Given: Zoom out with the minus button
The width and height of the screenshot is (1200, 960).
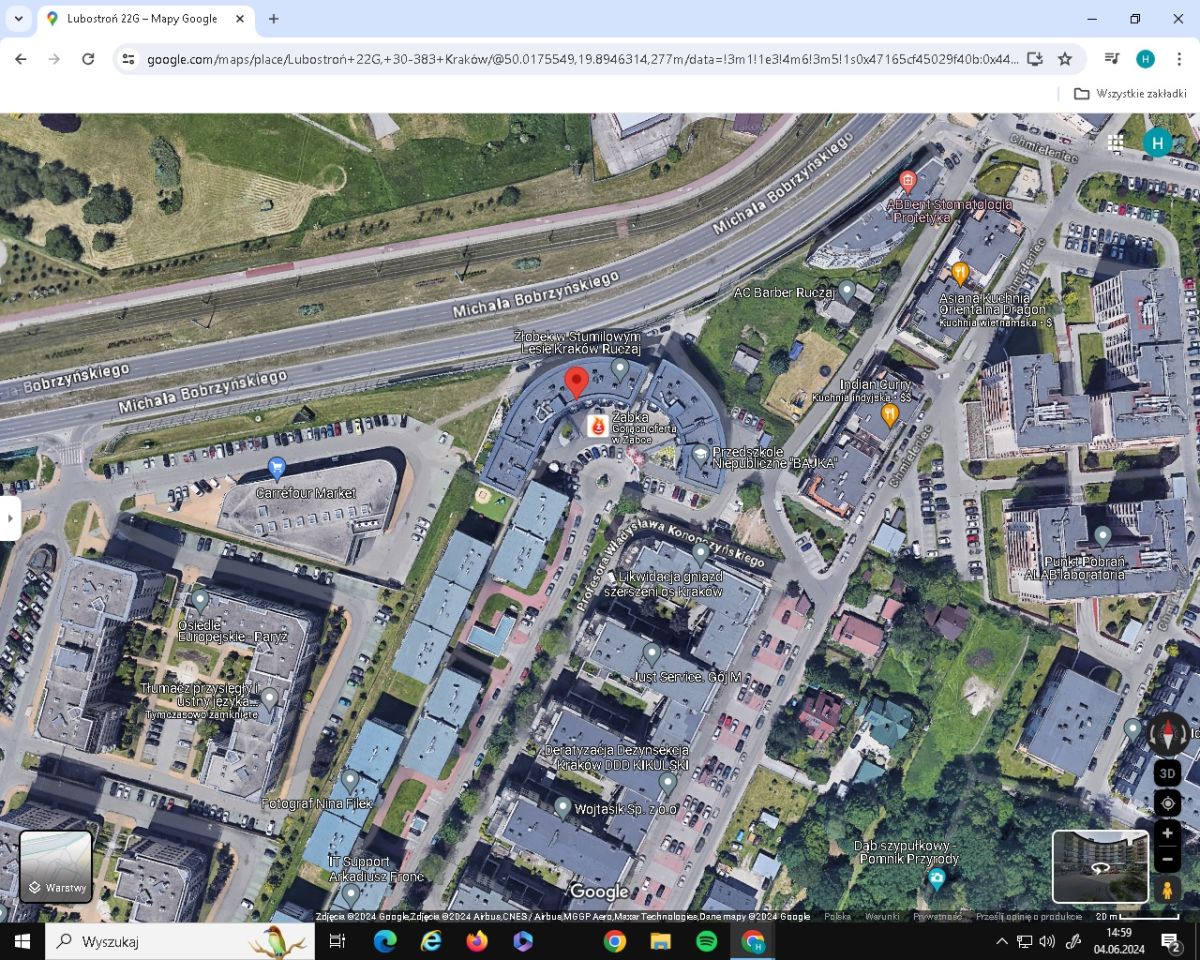Looking at the screenshot, I should 1167,859.
